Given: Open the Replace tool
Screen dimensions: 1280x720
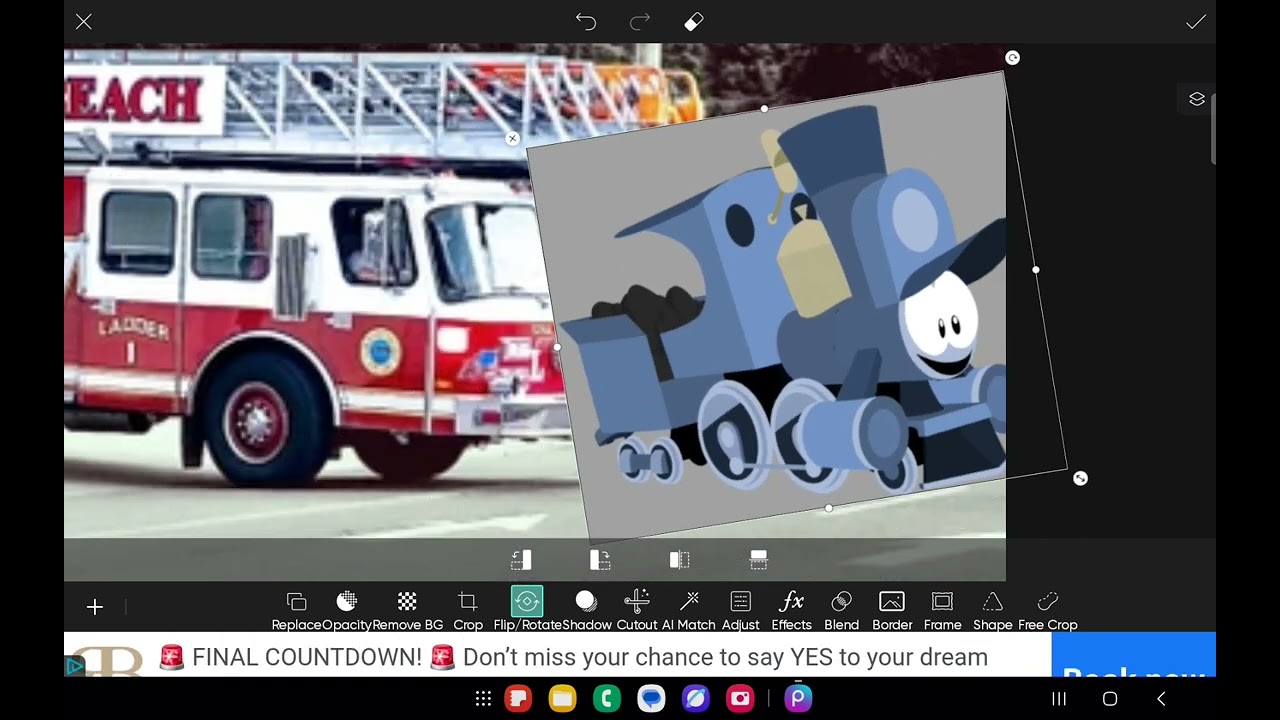Looking at the screenshot, I should [x=296, y=610].
